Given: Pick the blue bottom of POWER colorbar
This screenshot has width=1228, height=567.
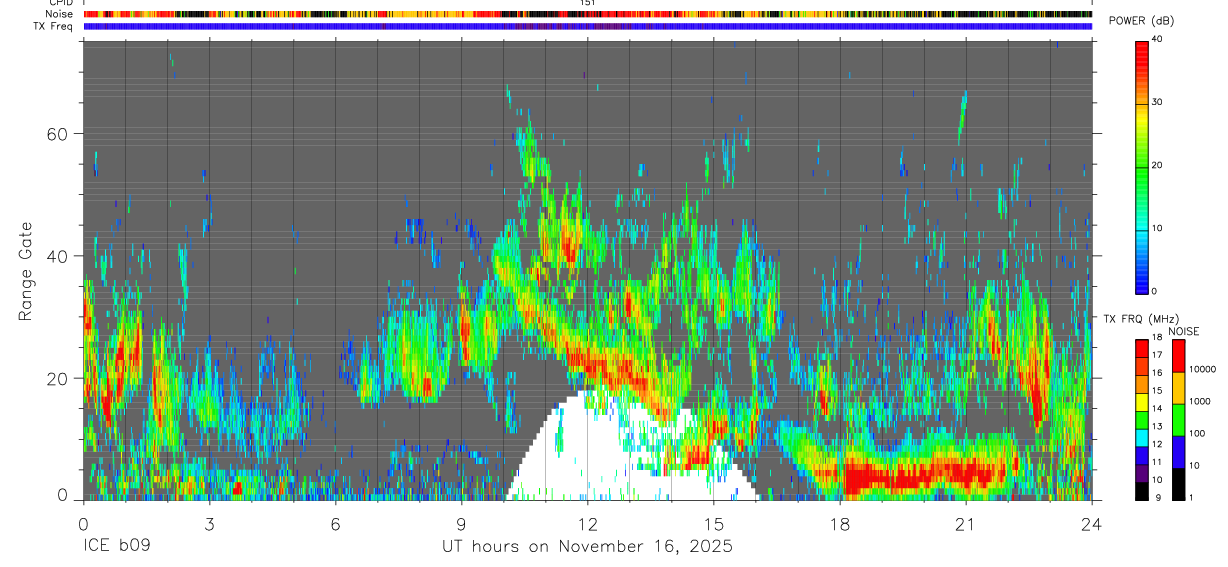Looking at the screenshot, I should (1141, 278).
